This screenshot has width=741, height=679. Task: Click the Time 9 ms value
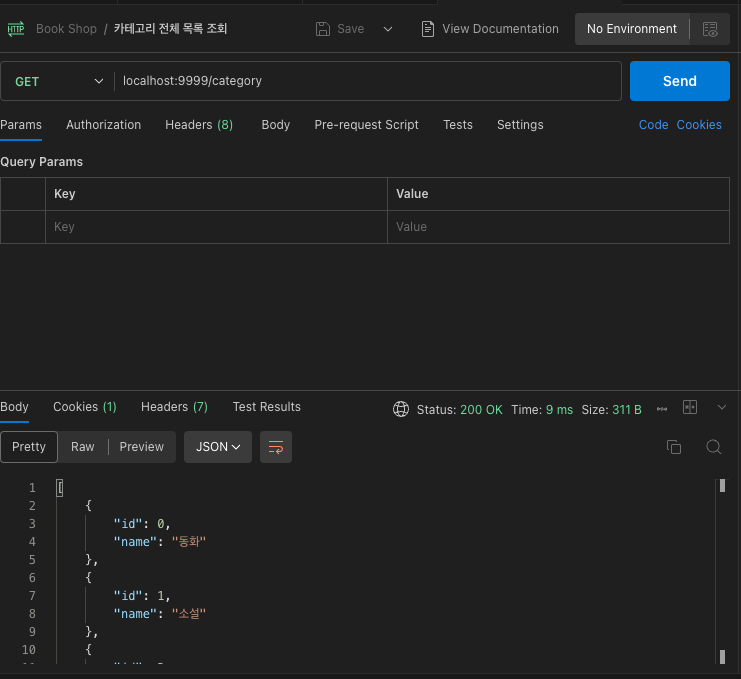pos(560,410)
